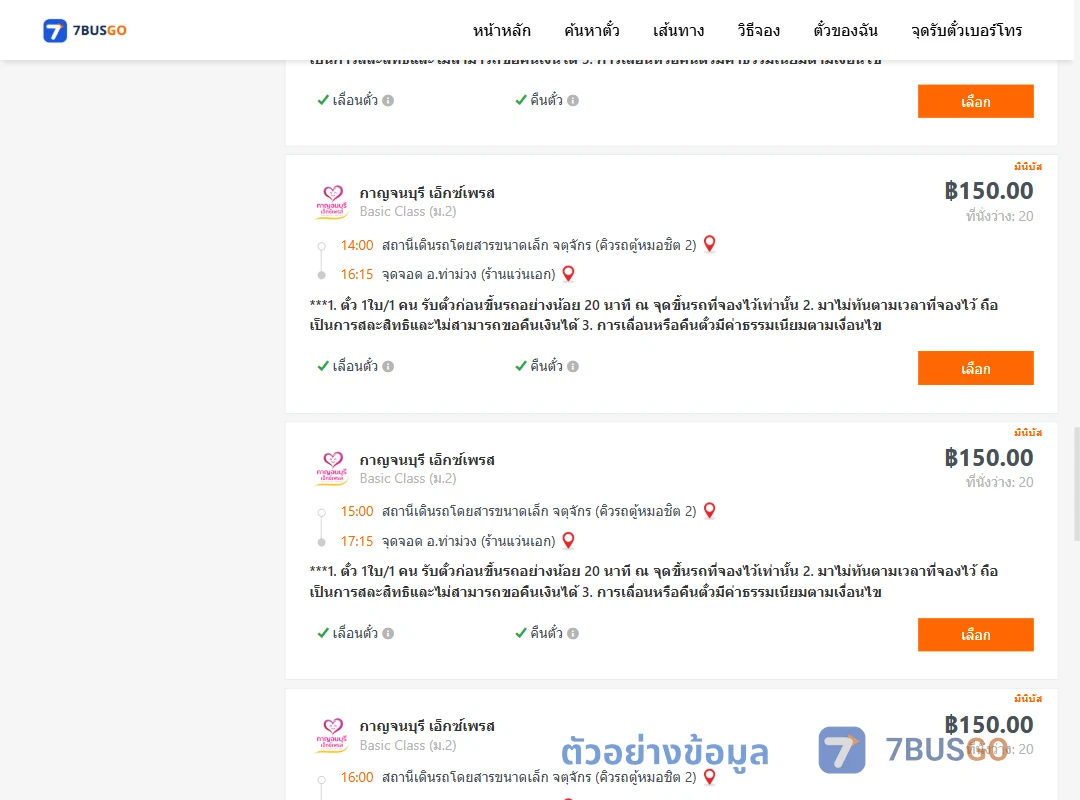Click มินิบัส label above 15:00 trip

click(1028, 433)
